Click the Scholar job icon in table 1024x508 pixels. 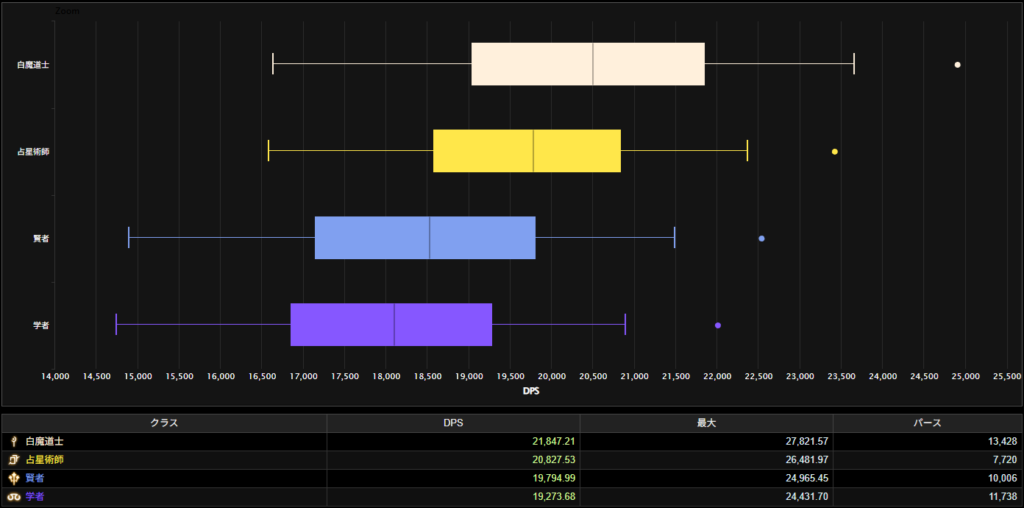point(14,497)
